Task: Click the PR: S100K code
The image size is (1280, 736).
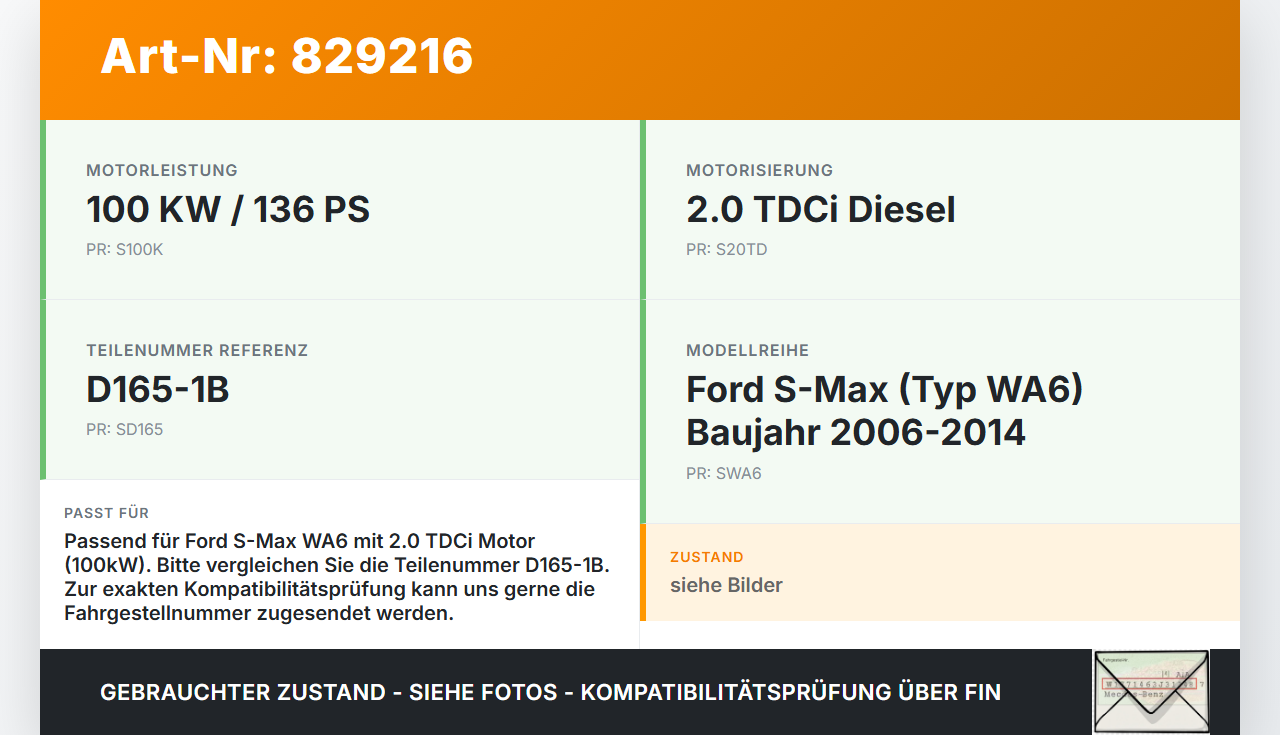Action: coord(124,250)
